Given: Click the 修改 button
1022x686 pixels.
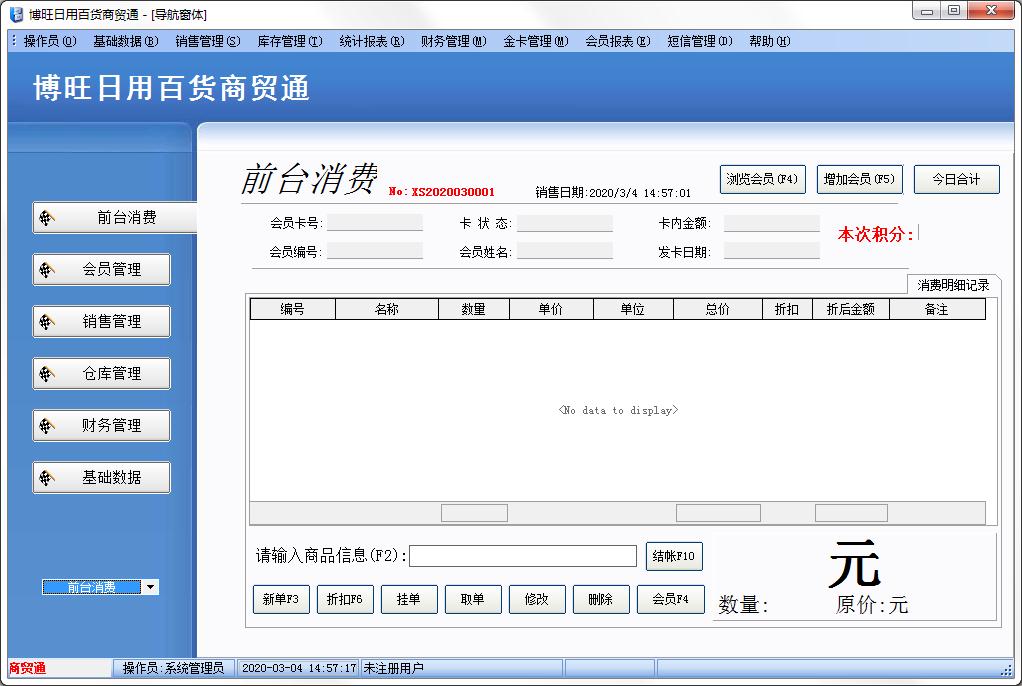Looking at the screenshot, I should [x=536, y=599].
